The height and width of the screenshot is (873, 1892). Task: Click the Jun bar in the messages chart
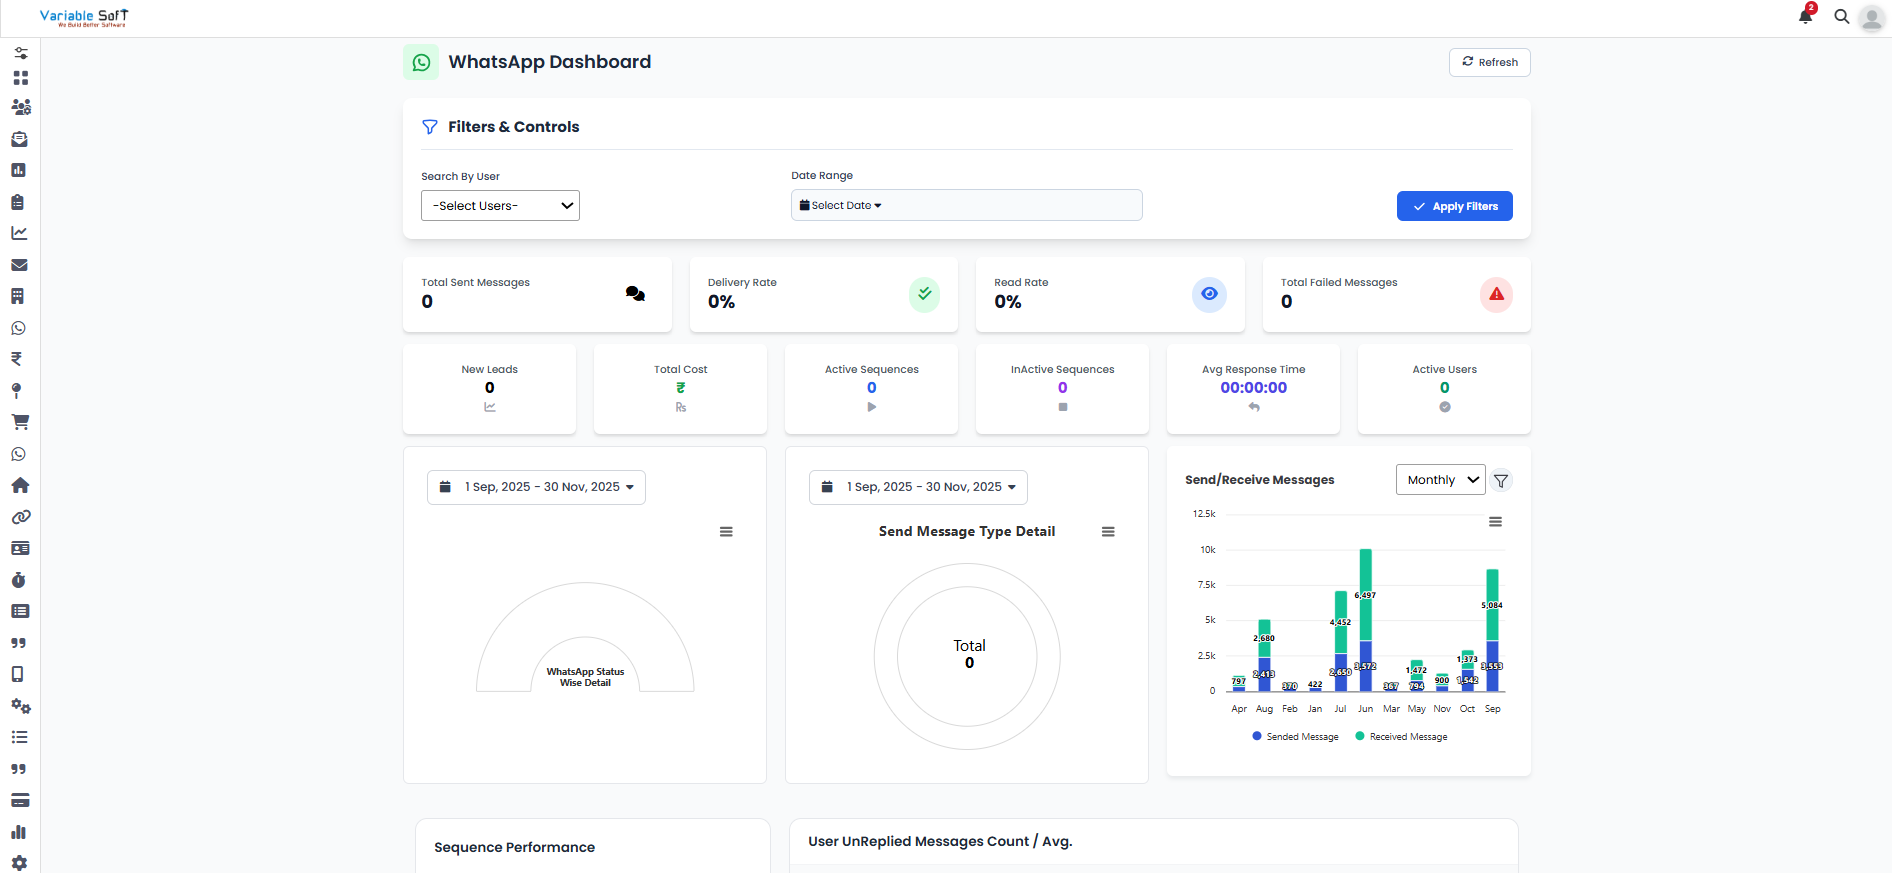click(1365, 620)
